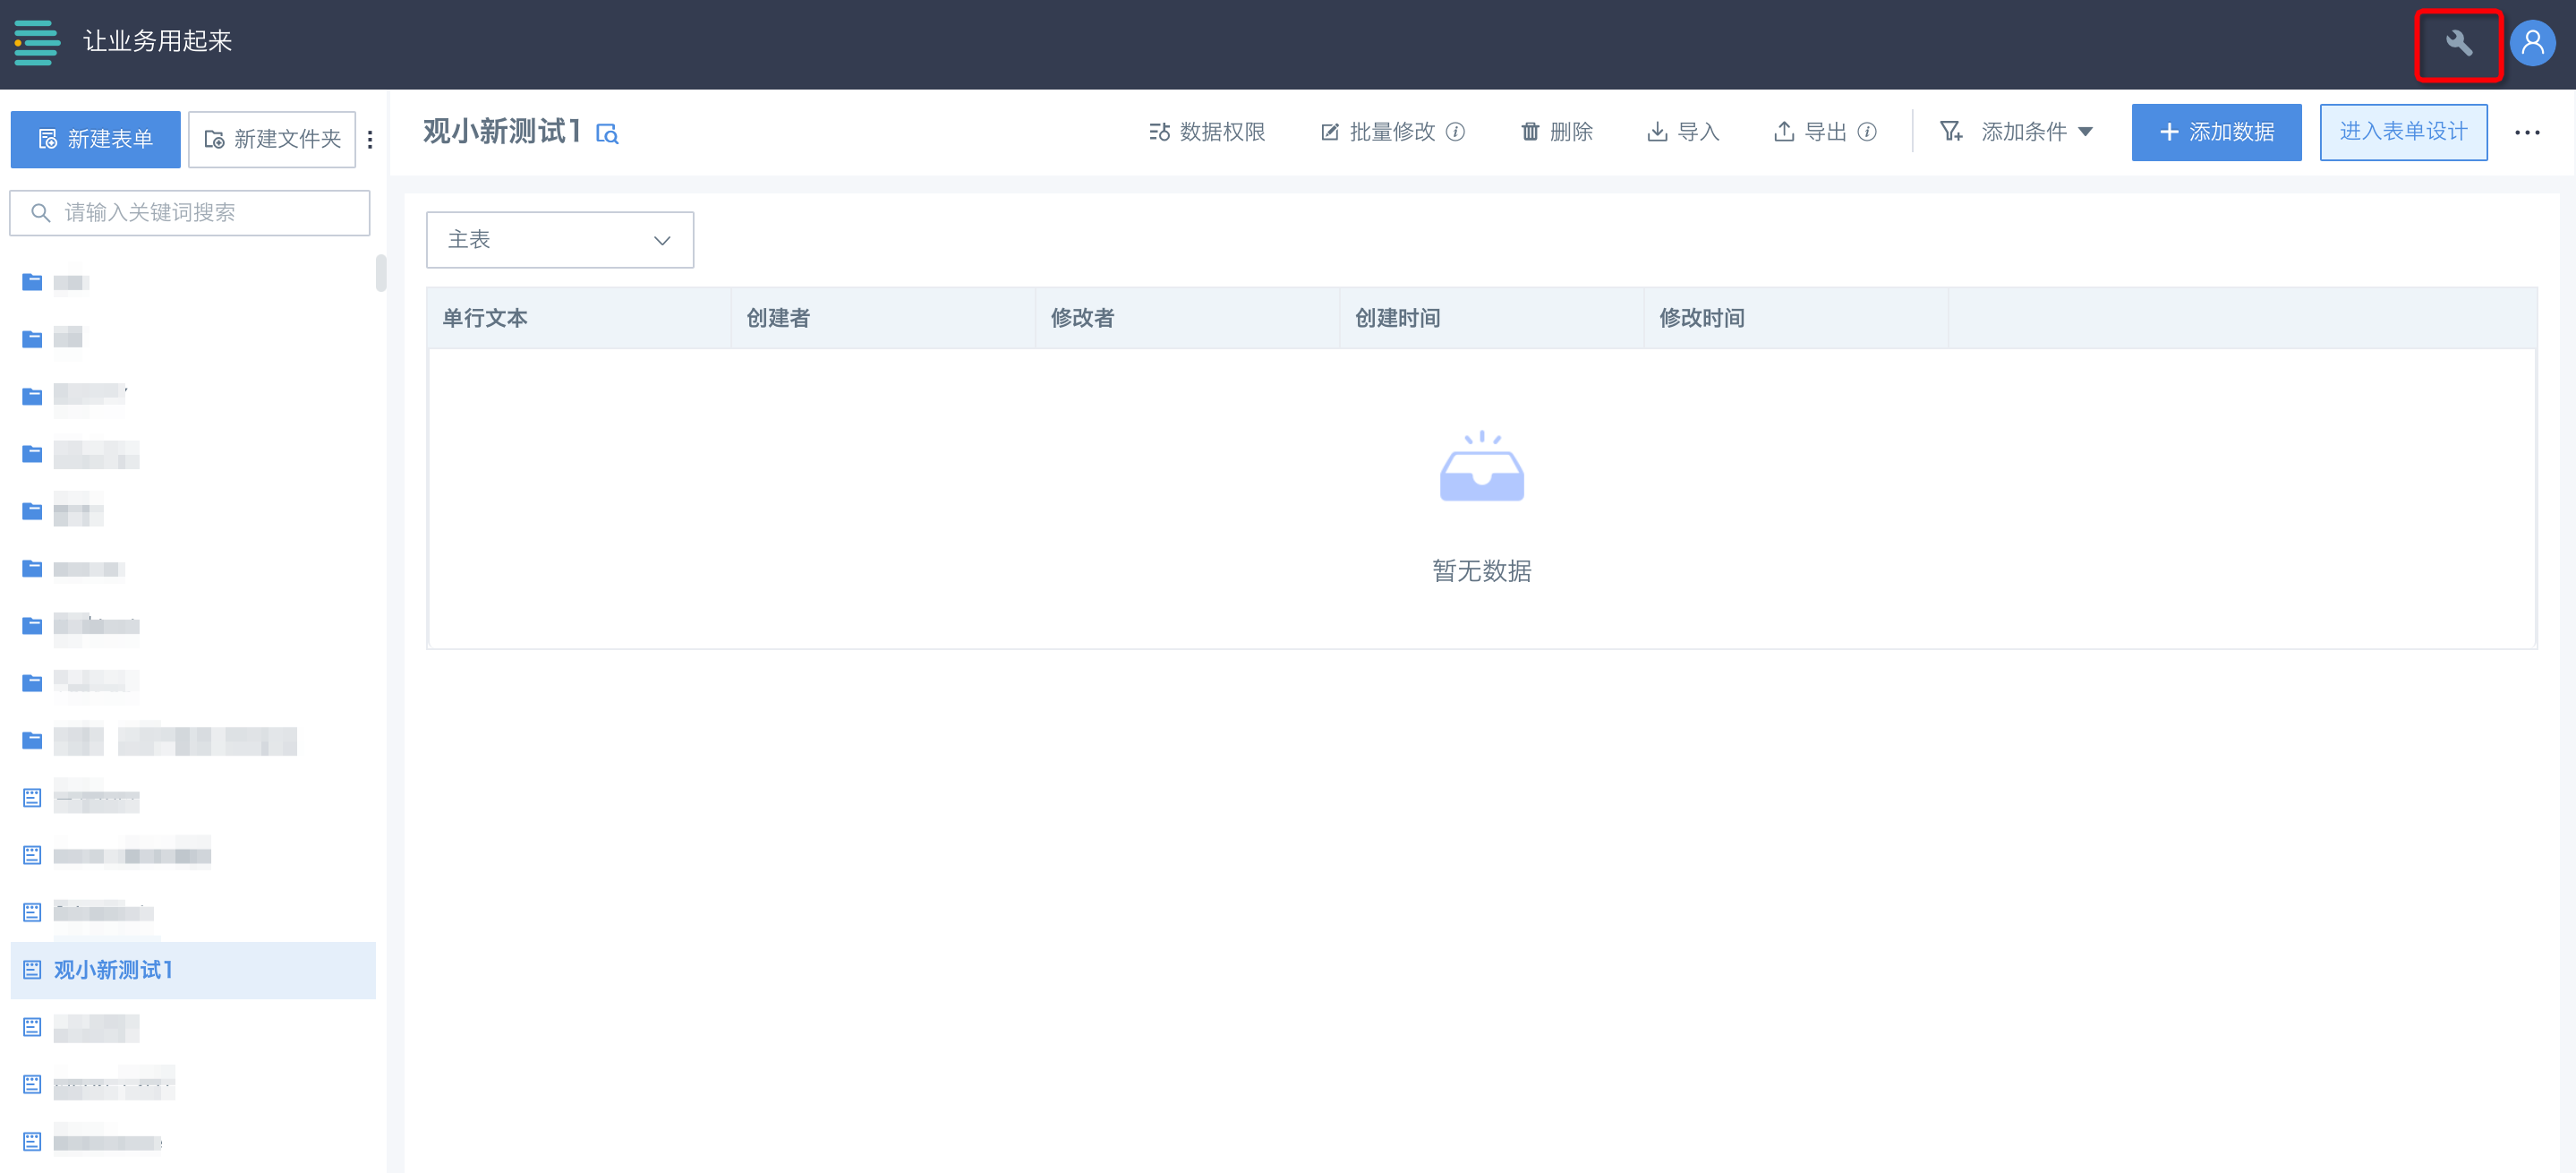Click info icon next to 导出

point(1867,132)
